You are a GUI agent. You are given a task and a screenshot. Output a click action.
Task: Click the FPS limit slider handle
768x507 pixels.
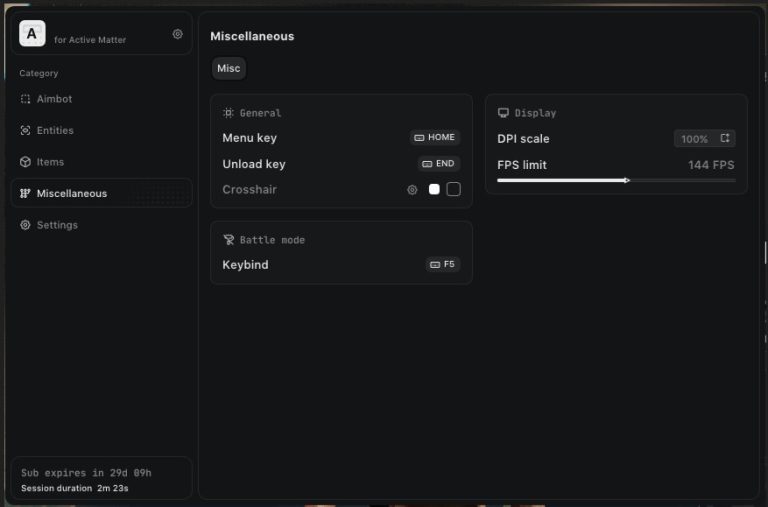click(626, 180)
